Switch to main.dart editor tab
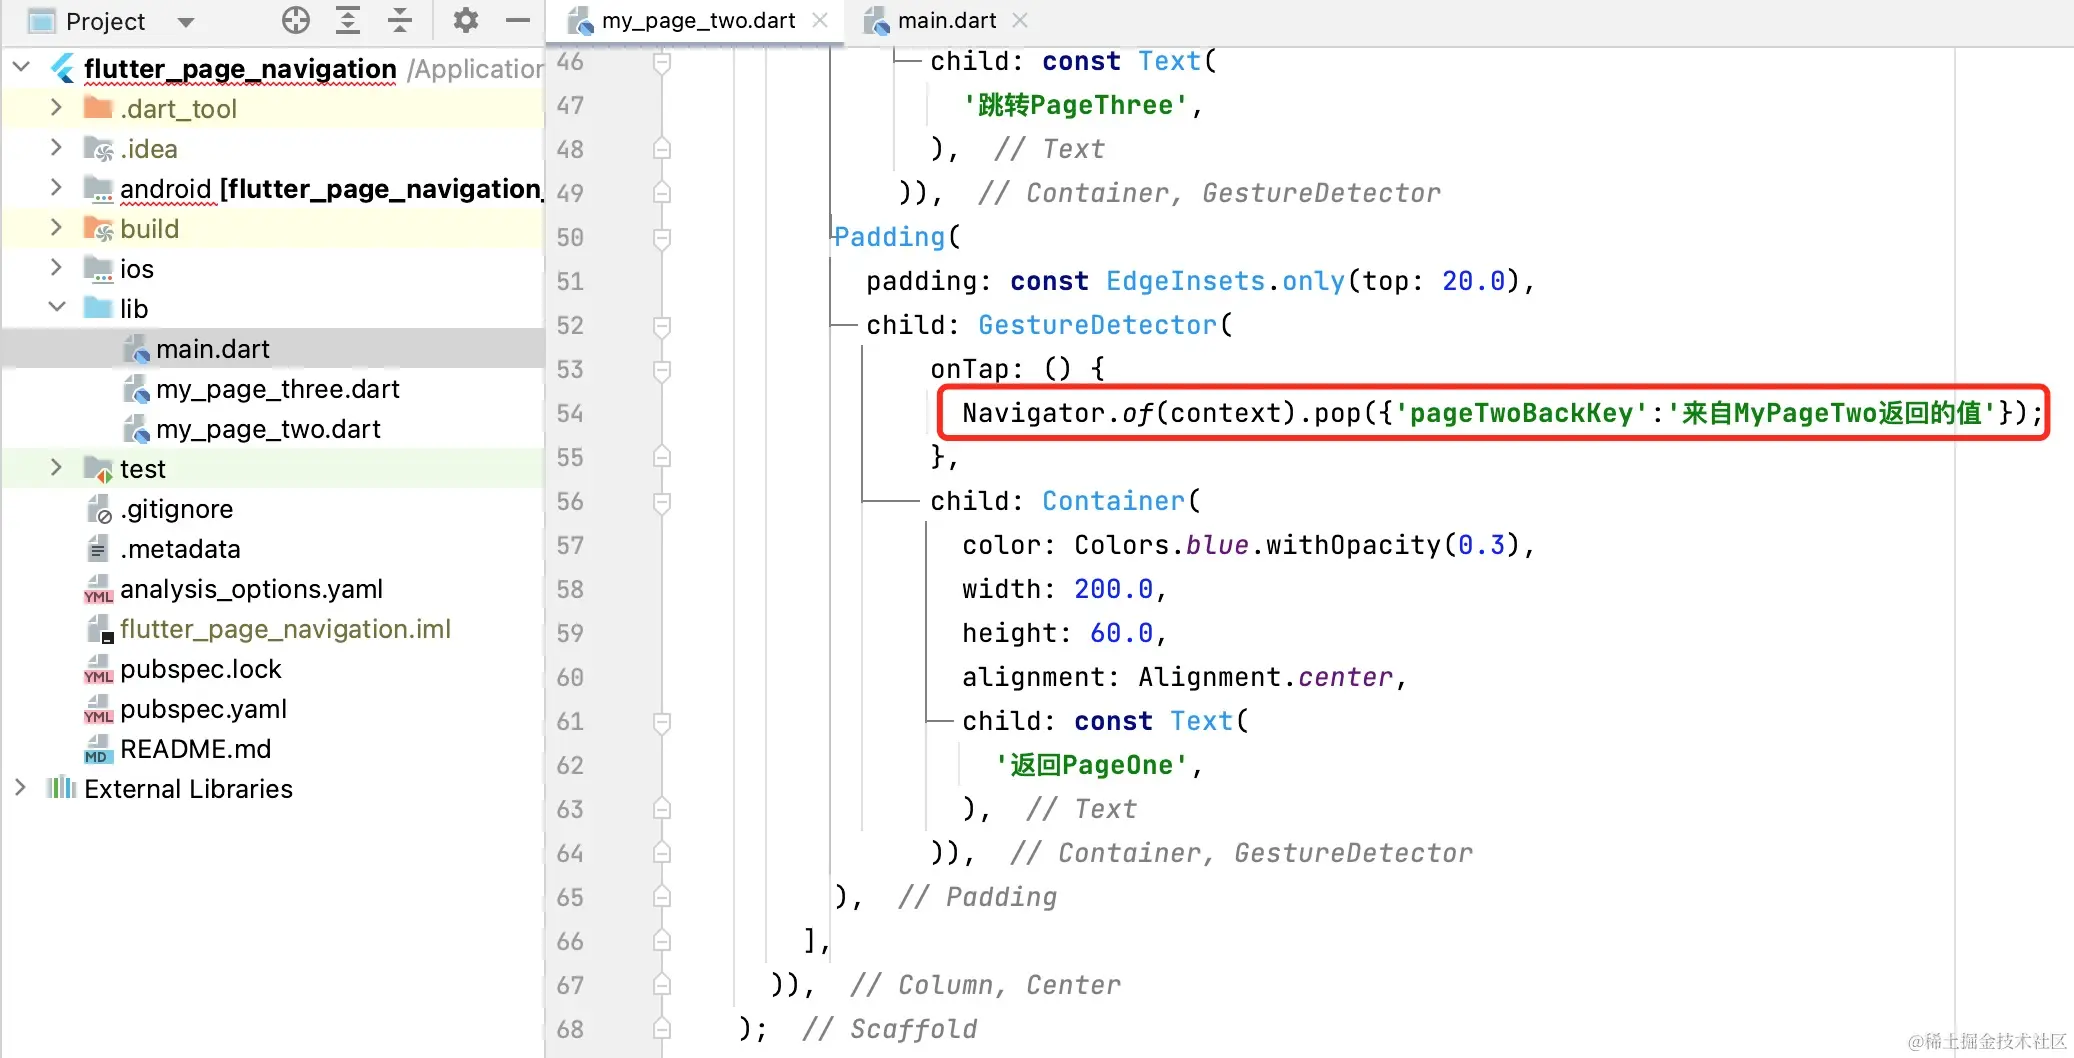Image resolution: width=2074 pixels, height=1058 pixels. pos(946,20)
